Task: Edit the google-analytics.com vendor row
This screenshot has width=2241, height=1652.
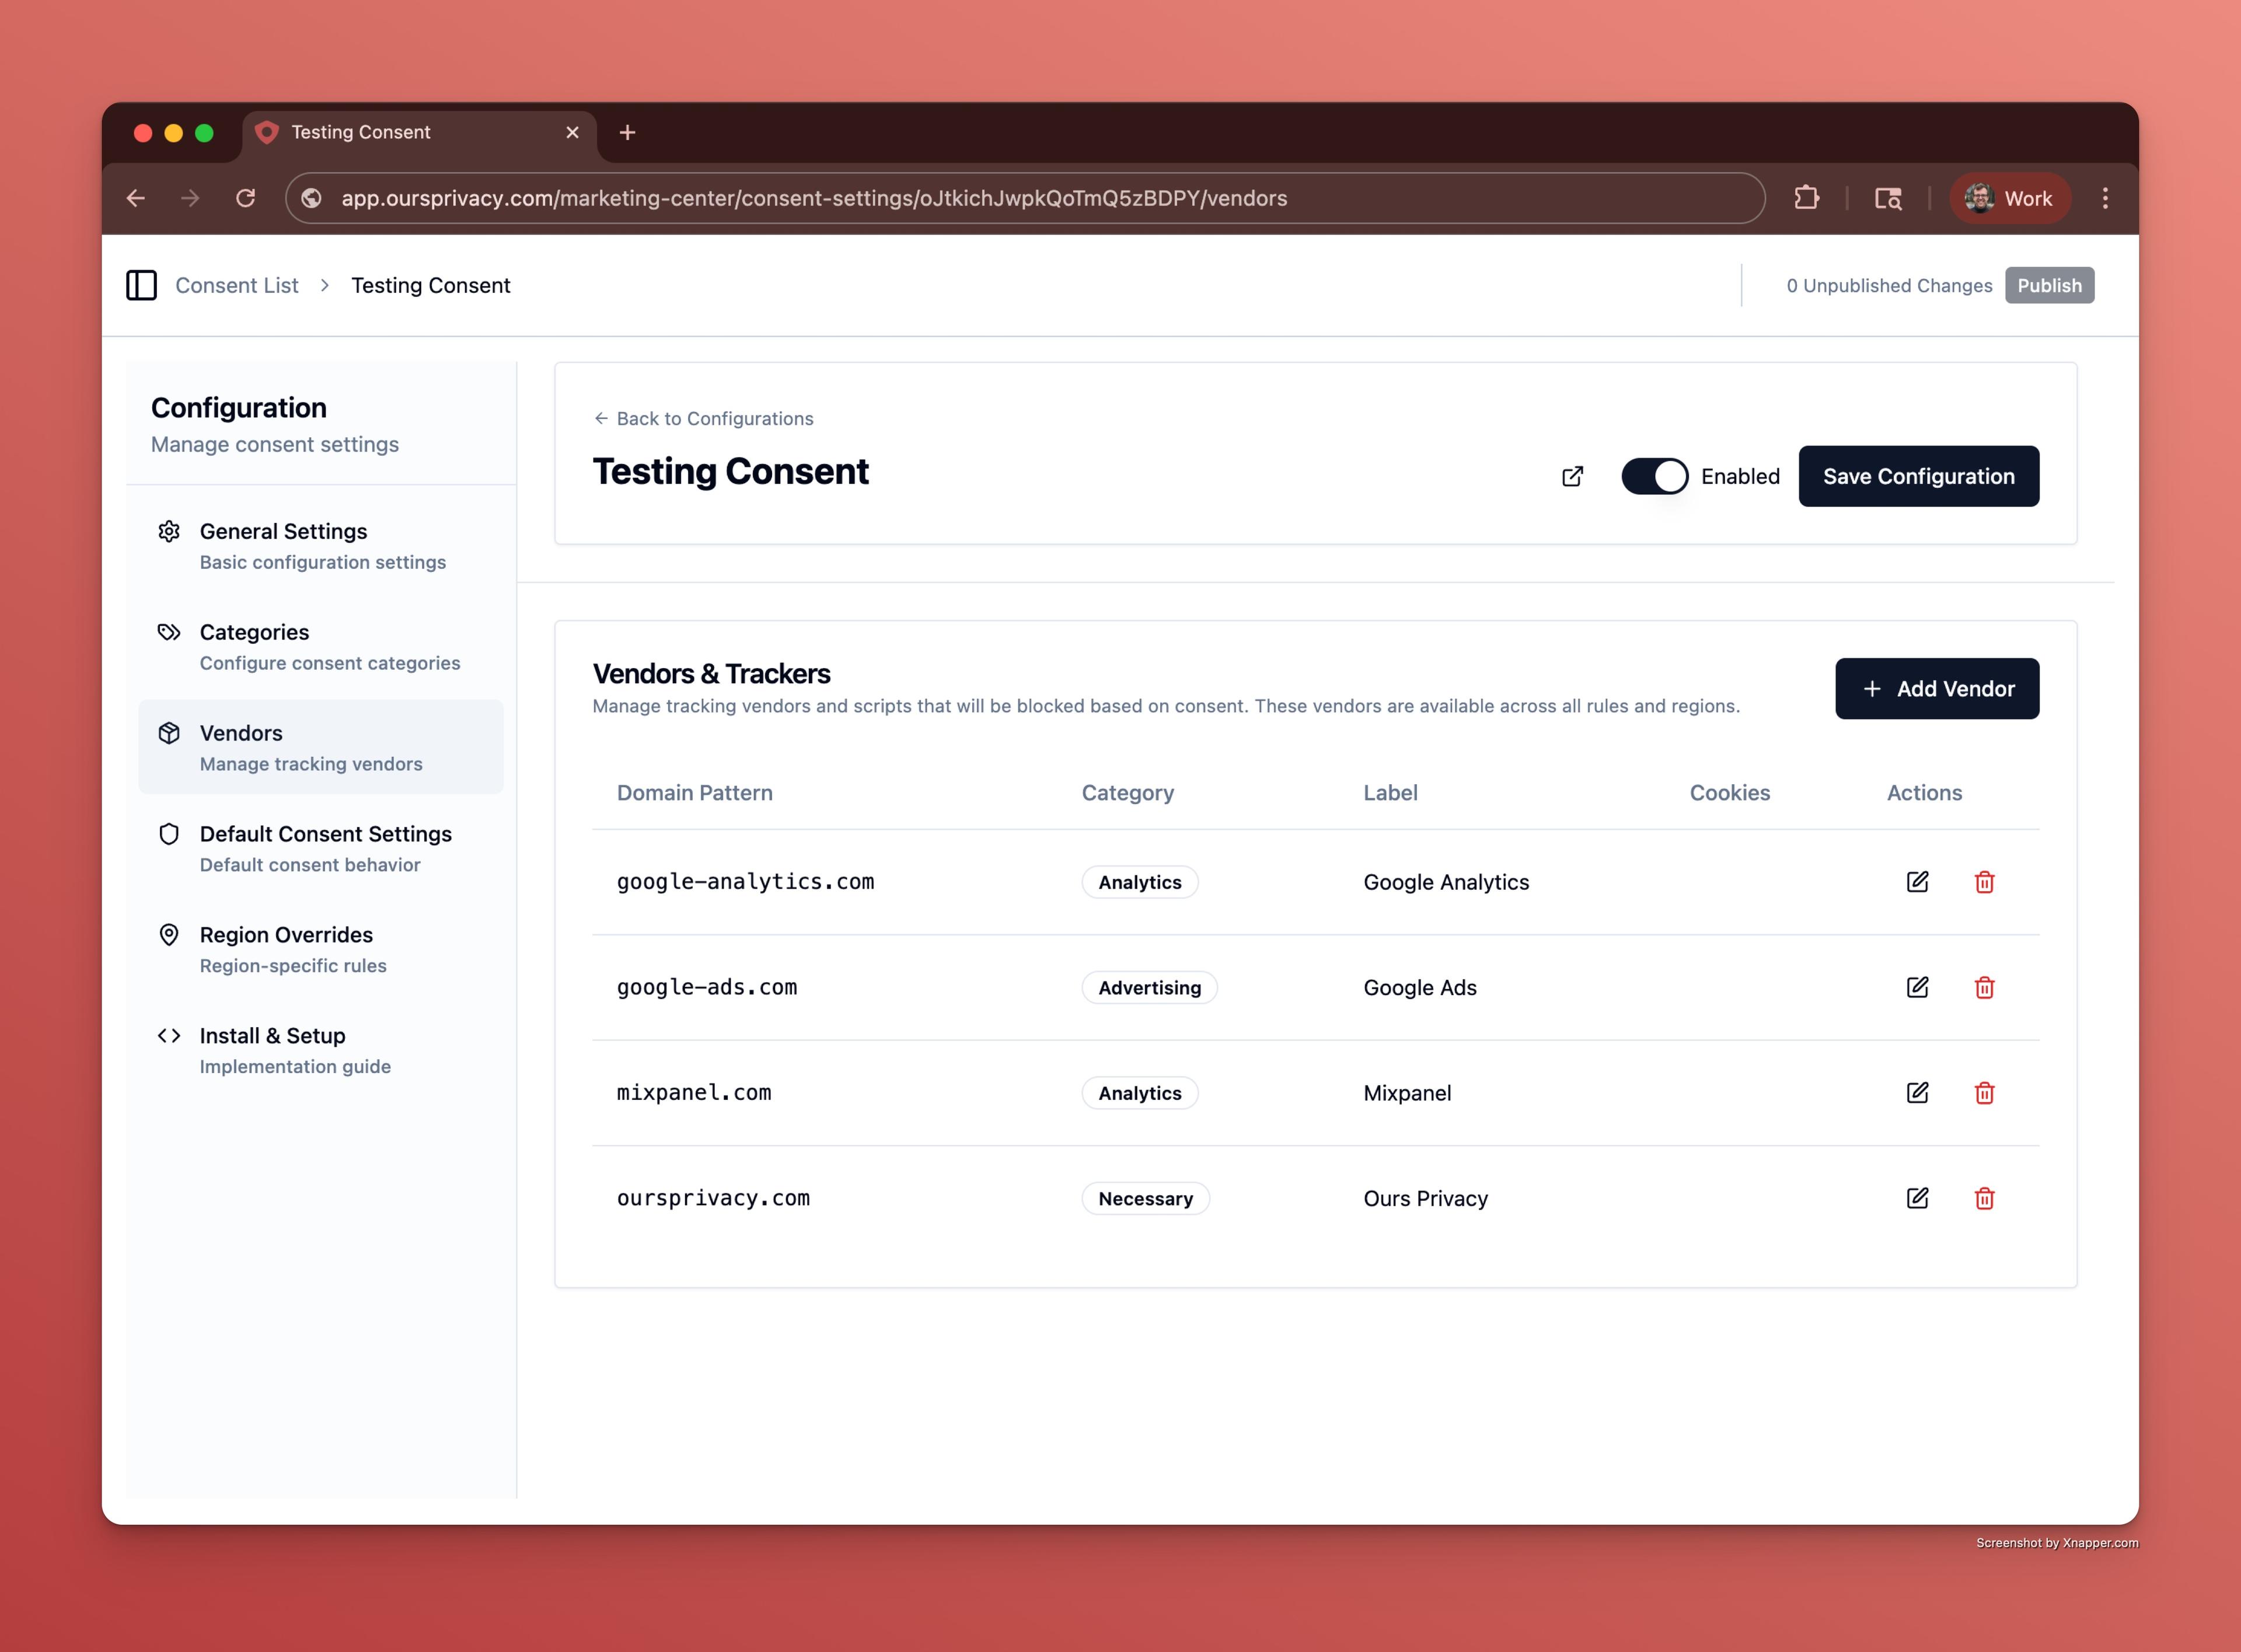Action: pyautogui.click(x=1917, y=882)
